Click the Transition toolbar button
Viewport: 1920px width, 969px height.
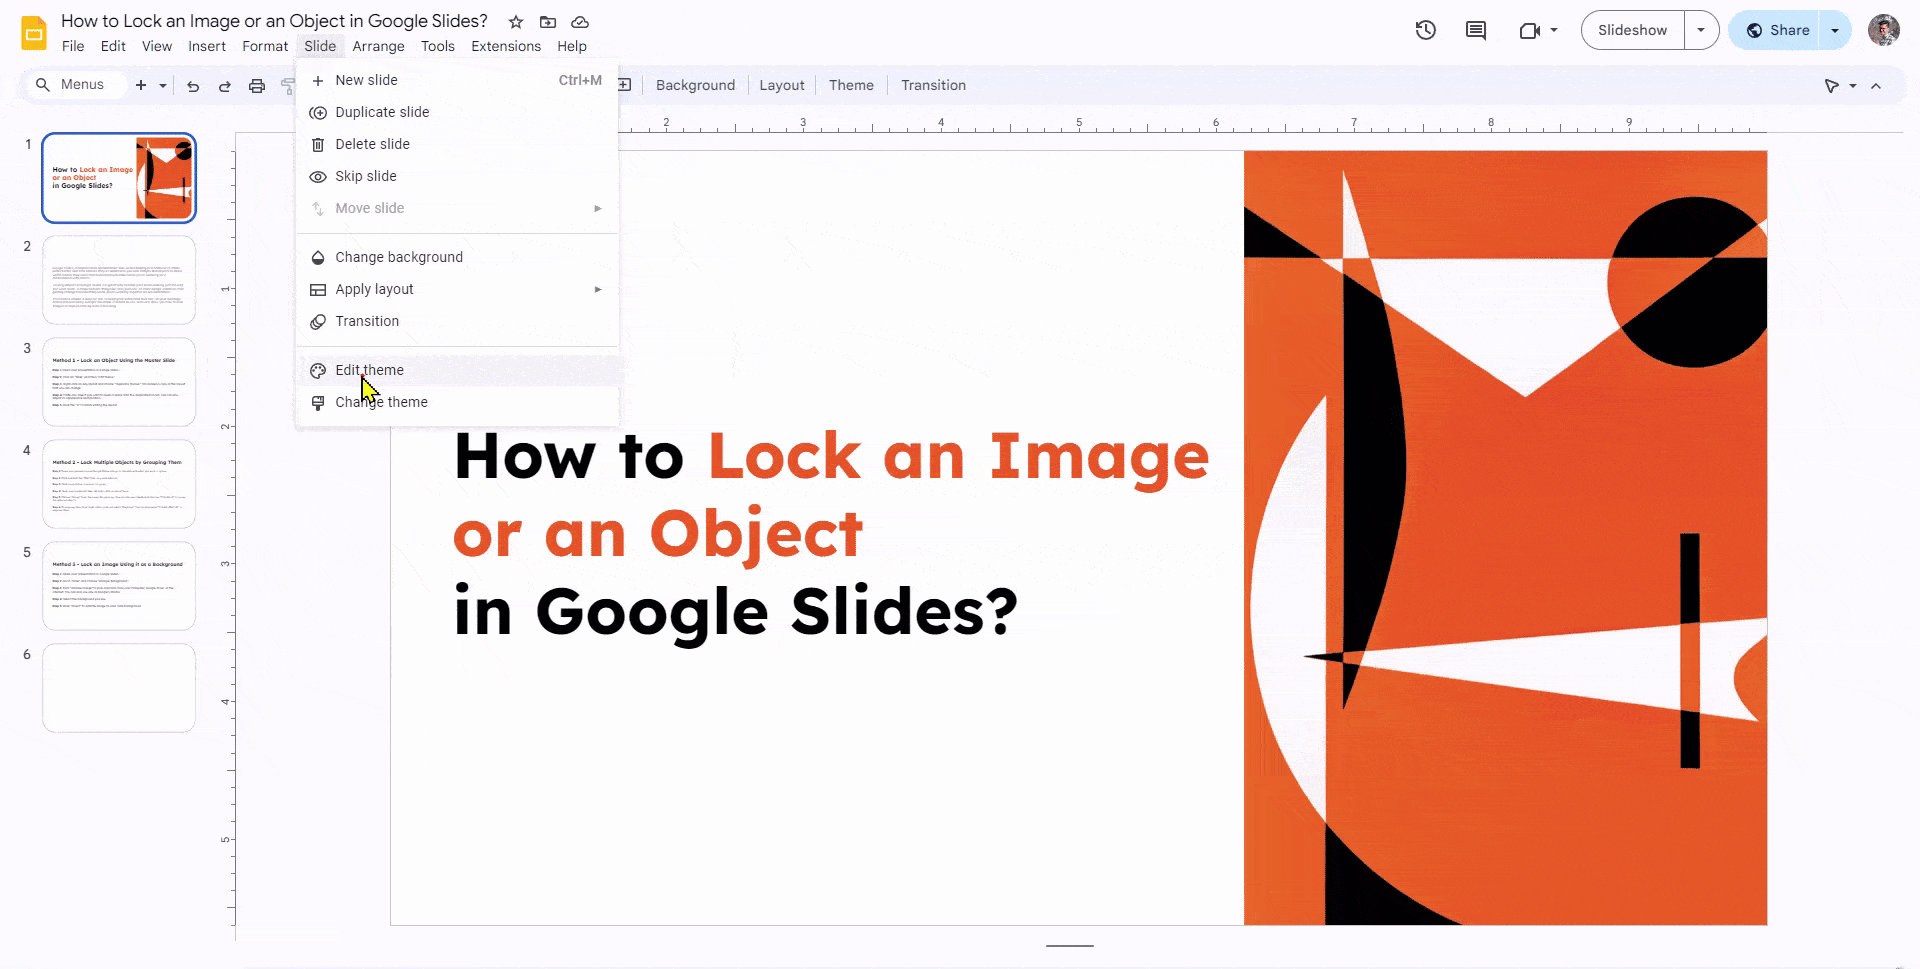pos(932,85)
